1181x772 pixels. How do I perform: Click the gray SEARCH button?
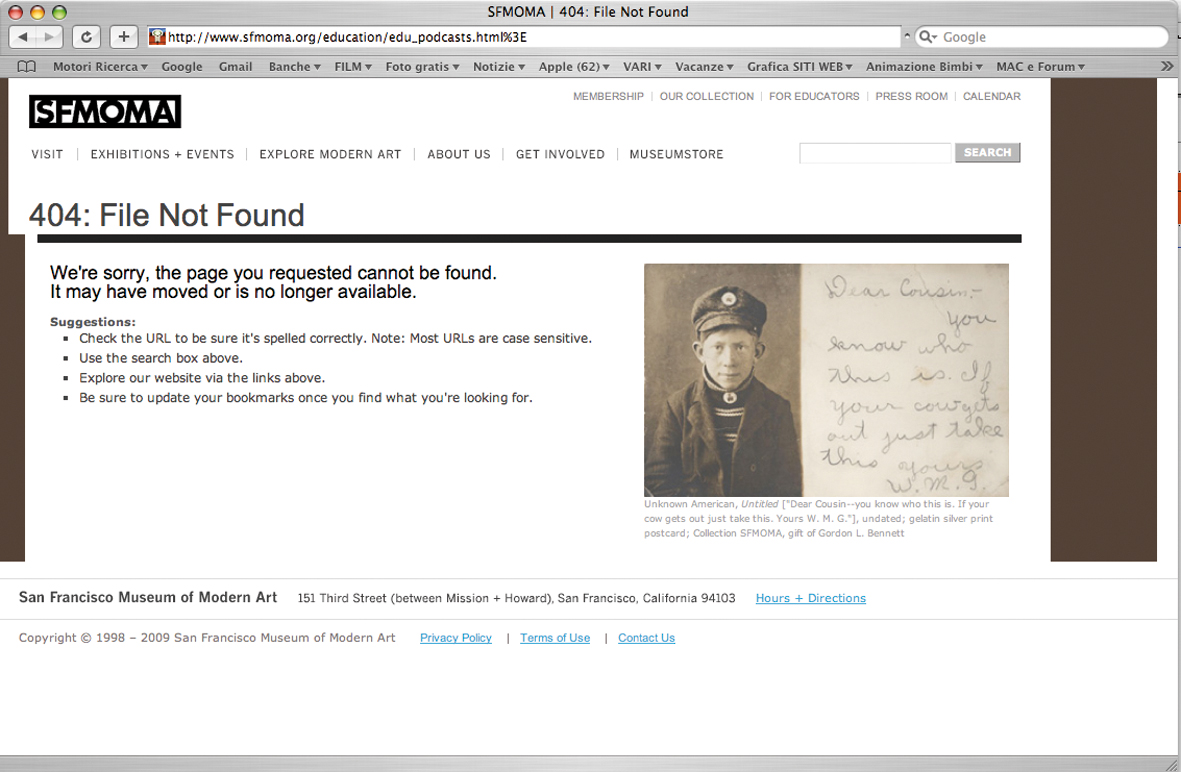click(x=987, y=153)
